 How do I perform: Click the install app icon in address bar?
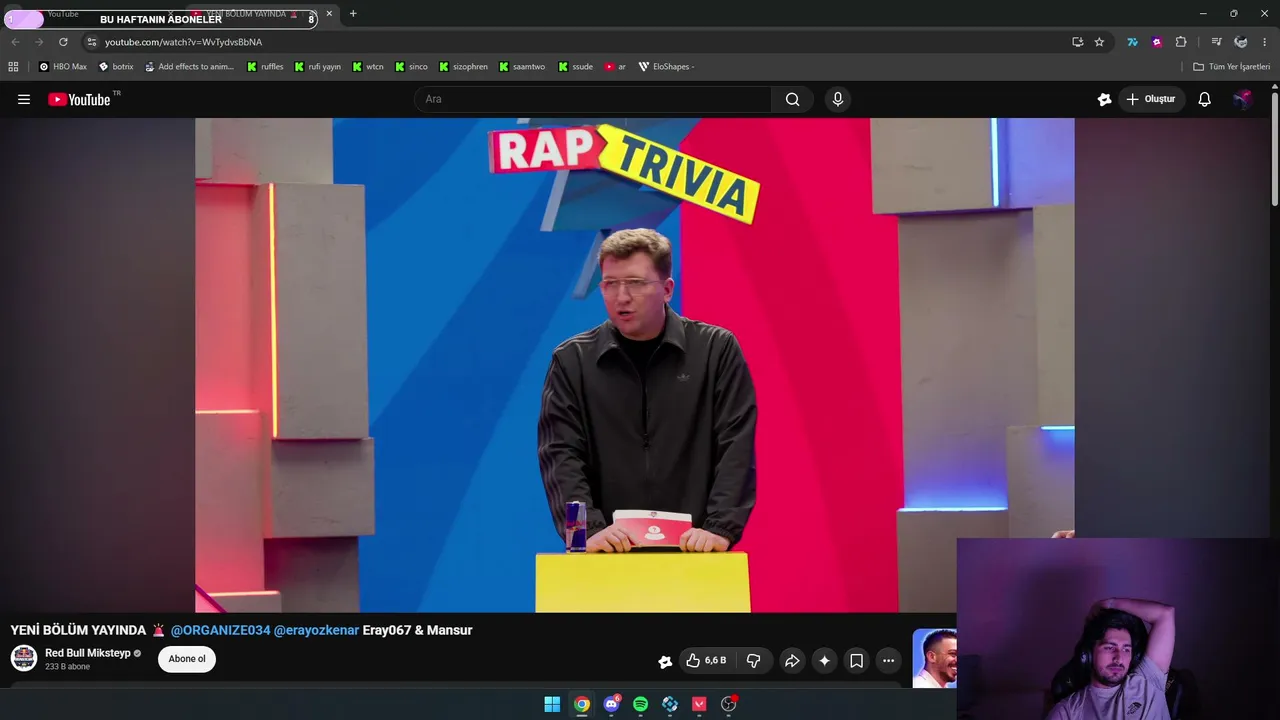1077,42
